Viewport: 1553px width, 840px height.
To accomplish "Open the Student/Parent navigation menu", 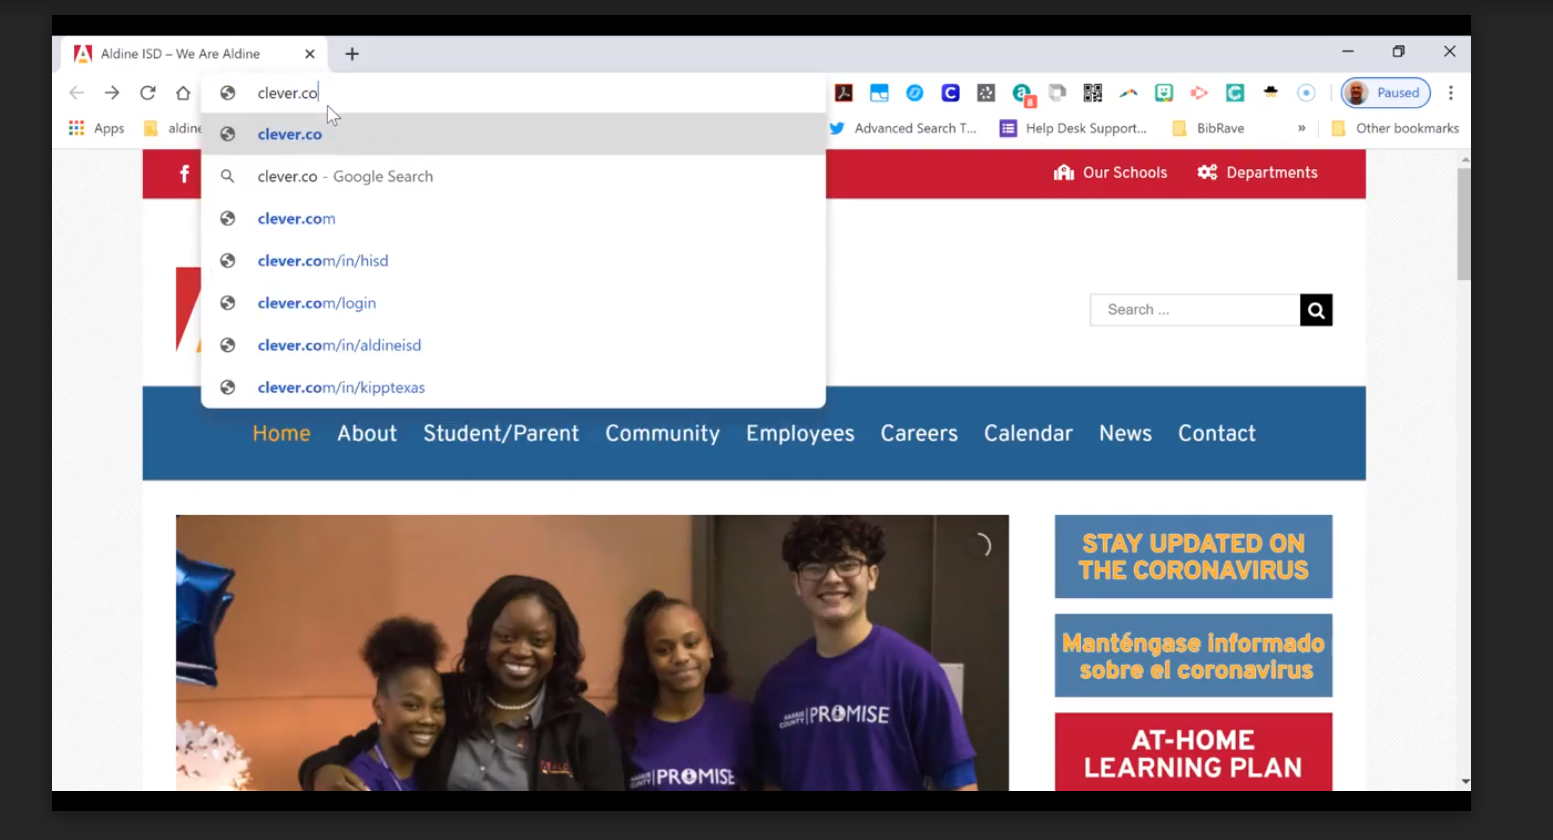I will coord(501,433).
